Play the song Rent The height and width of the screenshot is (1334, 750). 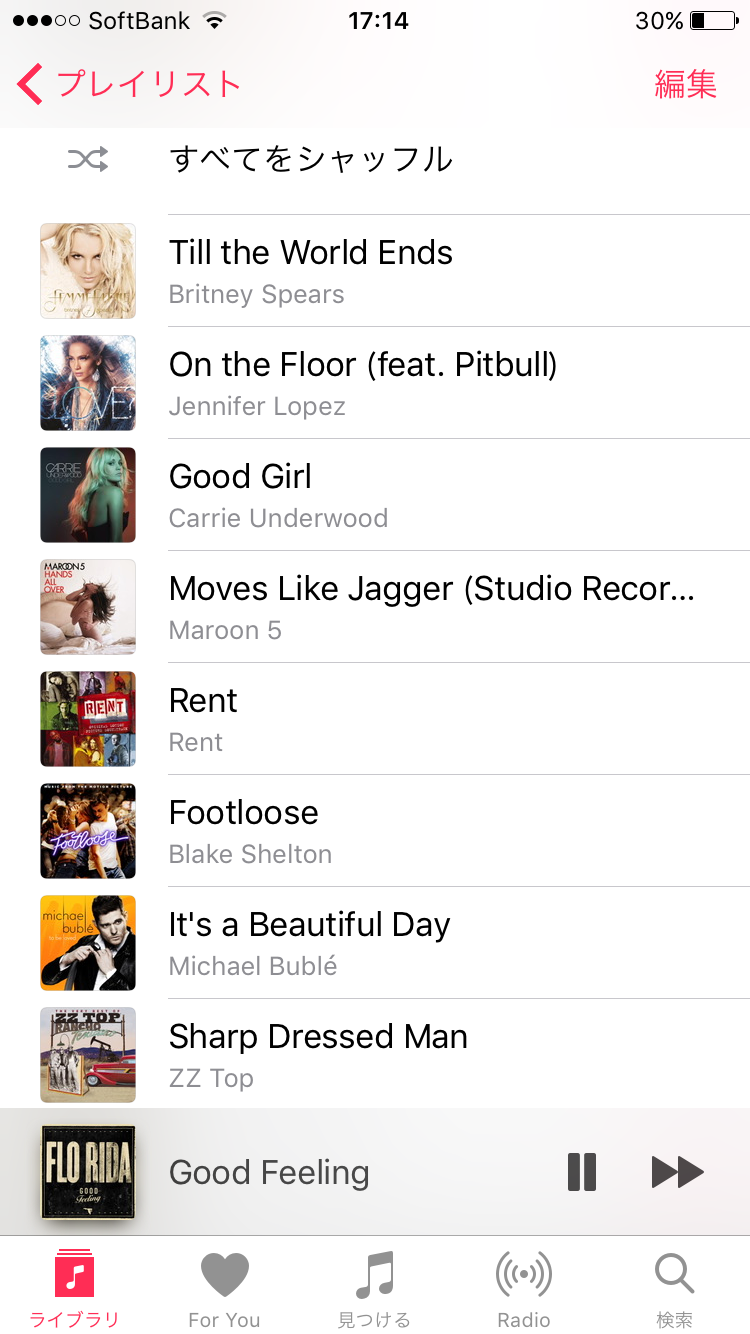(x=203, y=701)
